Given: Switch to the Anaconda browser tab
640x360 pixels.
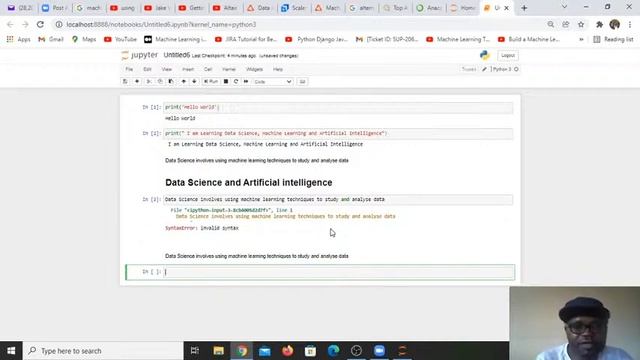Looking at the screenshot, I should [x=429, y=8].
